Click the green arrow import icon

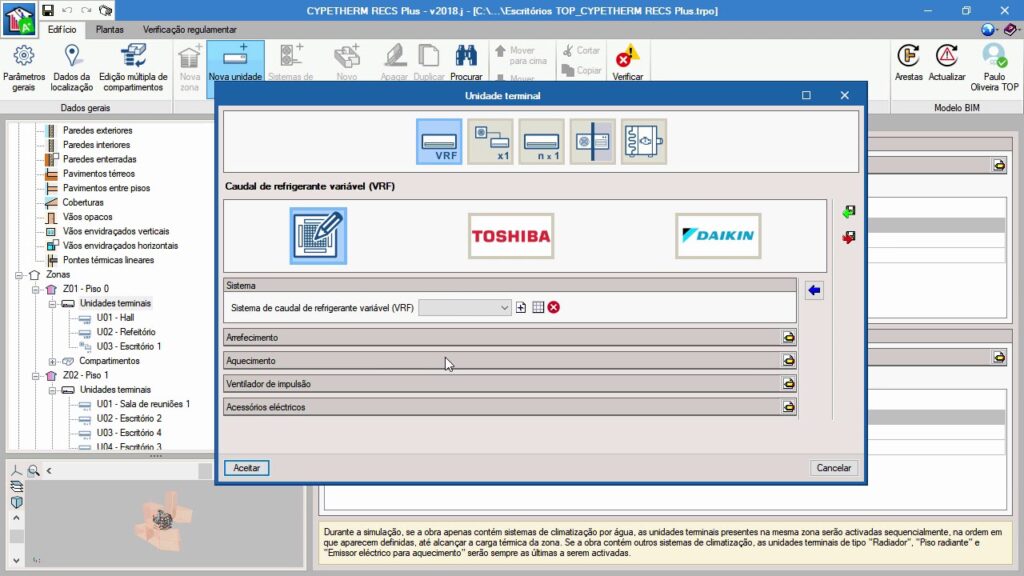pos(849,212)
